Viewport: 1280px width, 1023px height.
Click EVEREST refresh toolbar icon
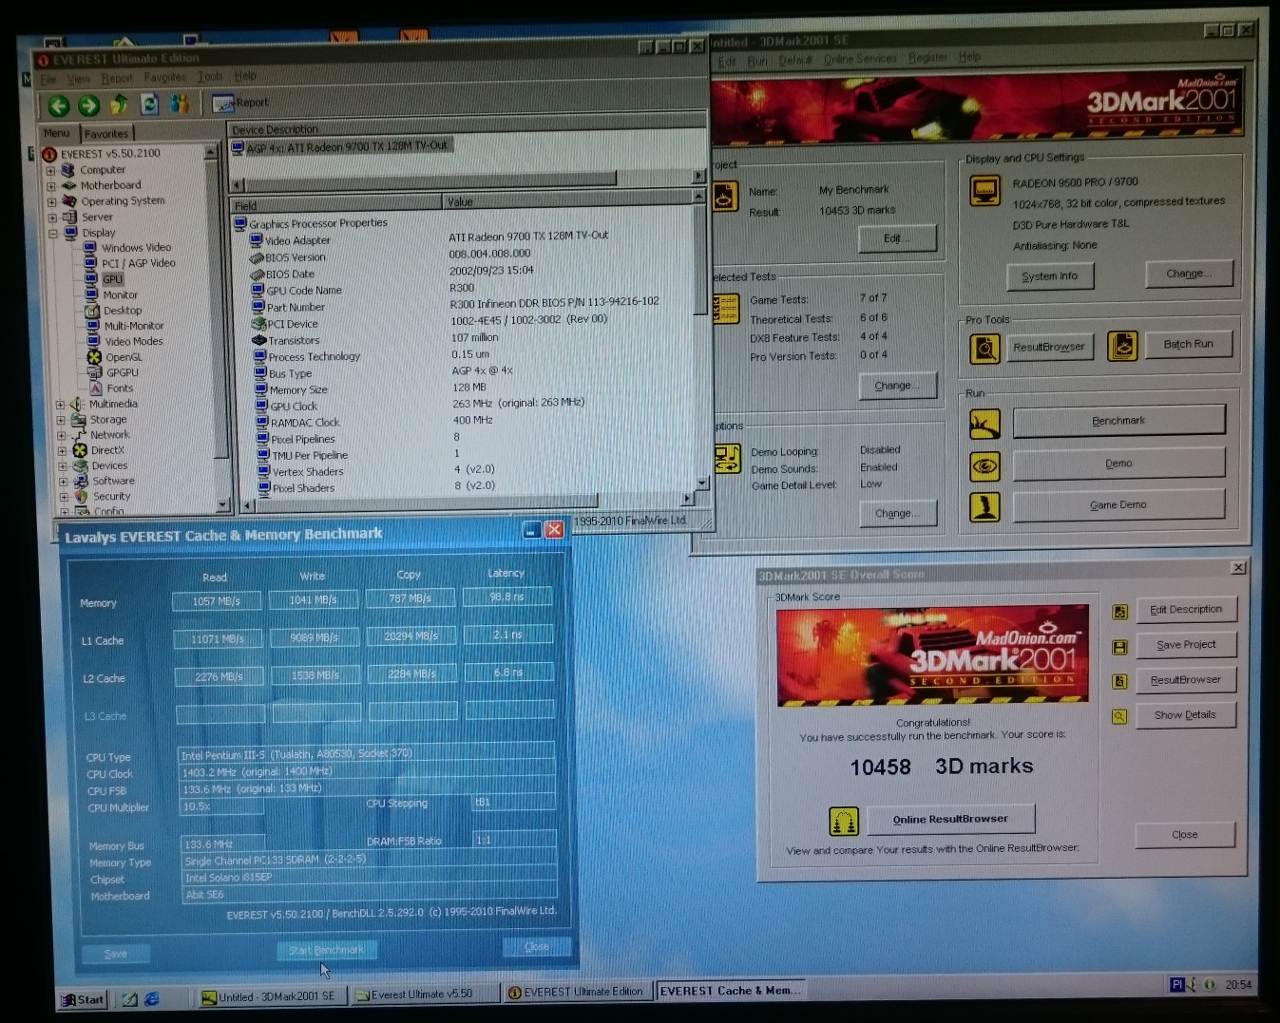pos(150,104)
